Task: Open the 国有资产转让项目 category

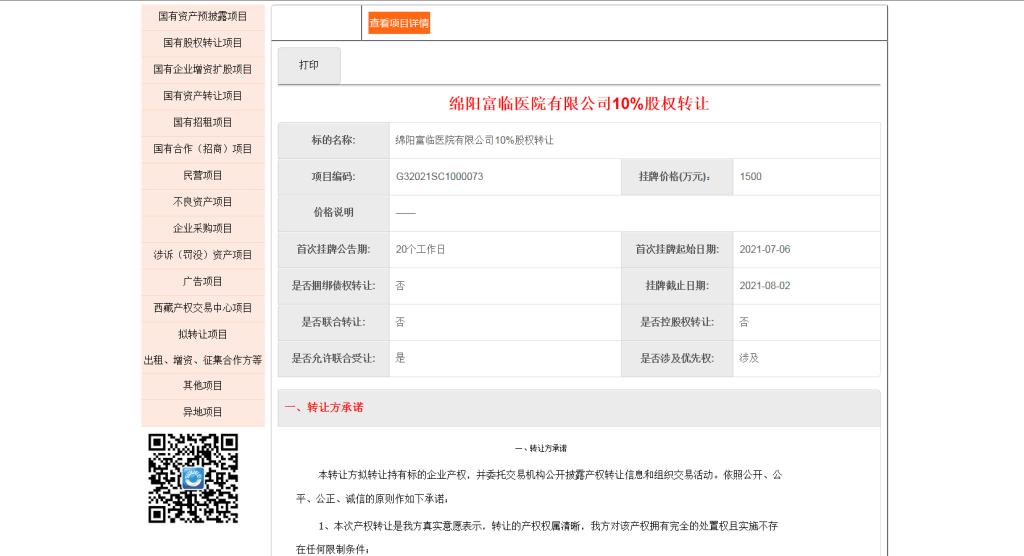Action: pos(203,96)
